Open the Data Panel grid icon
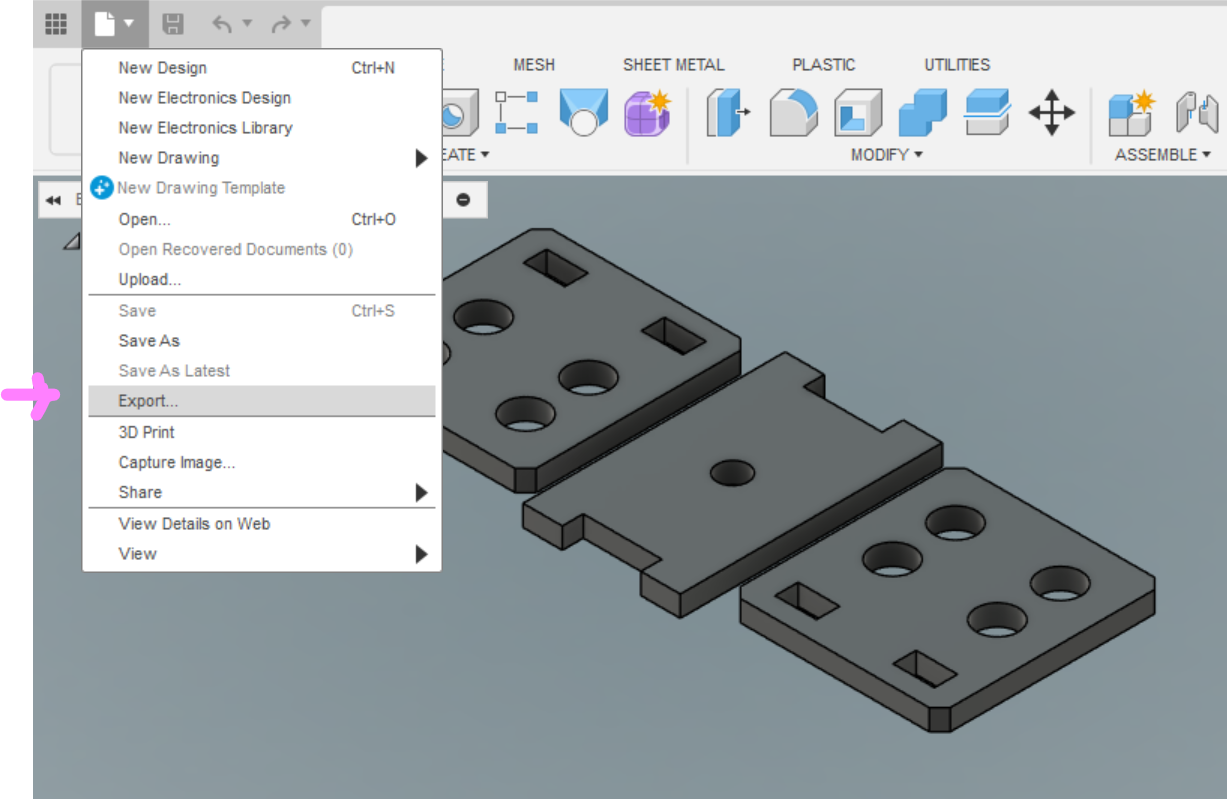The height and width of the screenshot is (799, 1227). 56,23
